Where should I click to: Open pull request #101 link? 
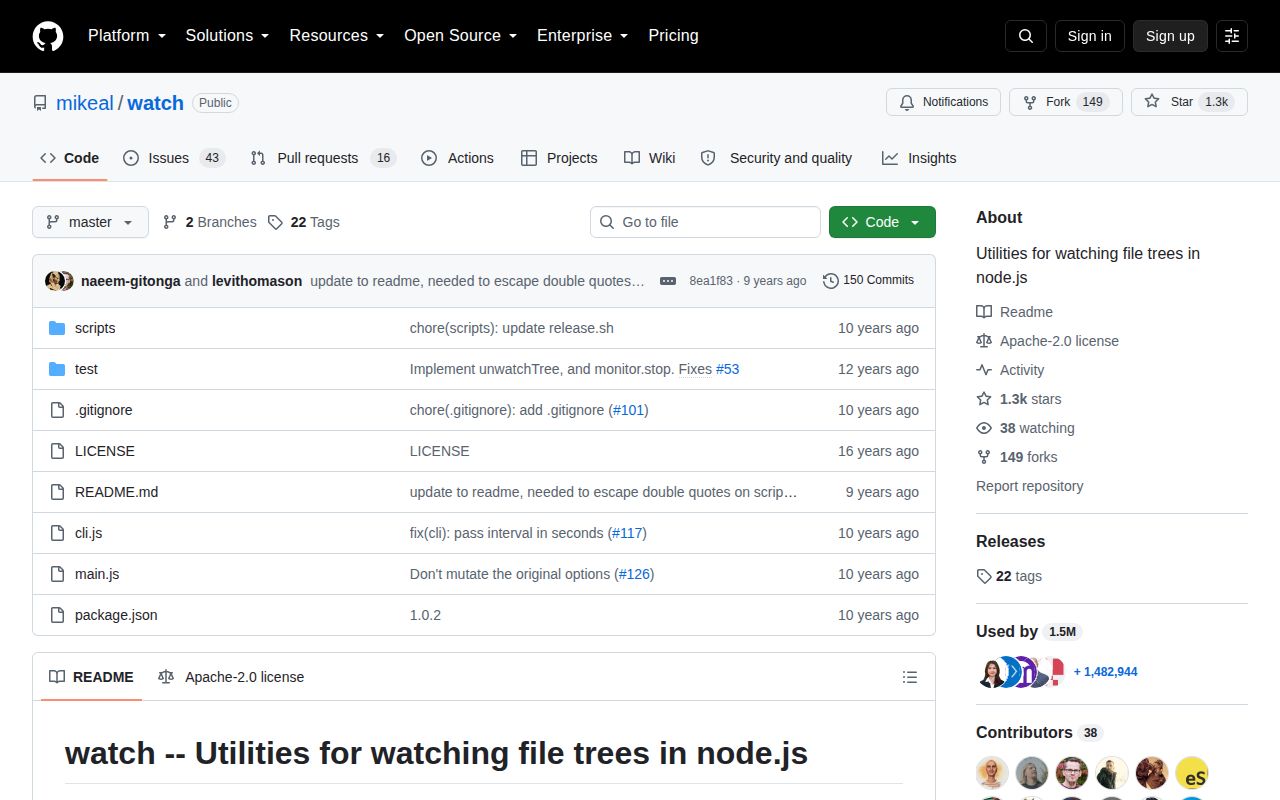(x=629, y=410)
